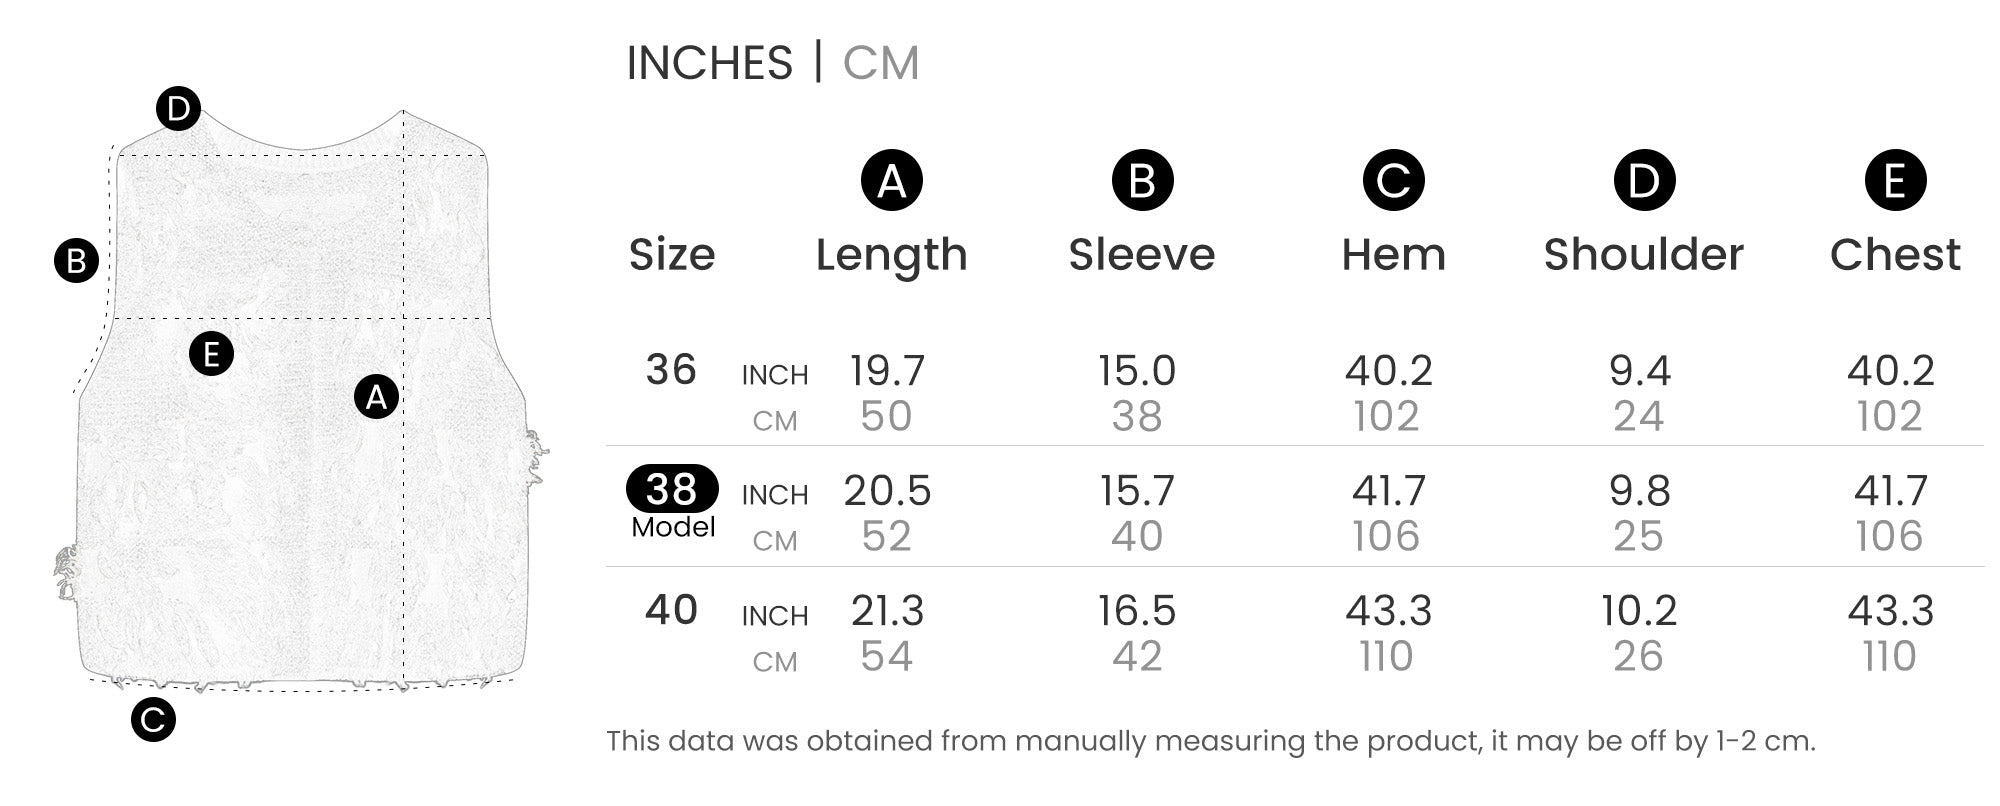This screenshot has height=806, width=2000.
Task: Click the Length column heading
Action: point(891,255)
